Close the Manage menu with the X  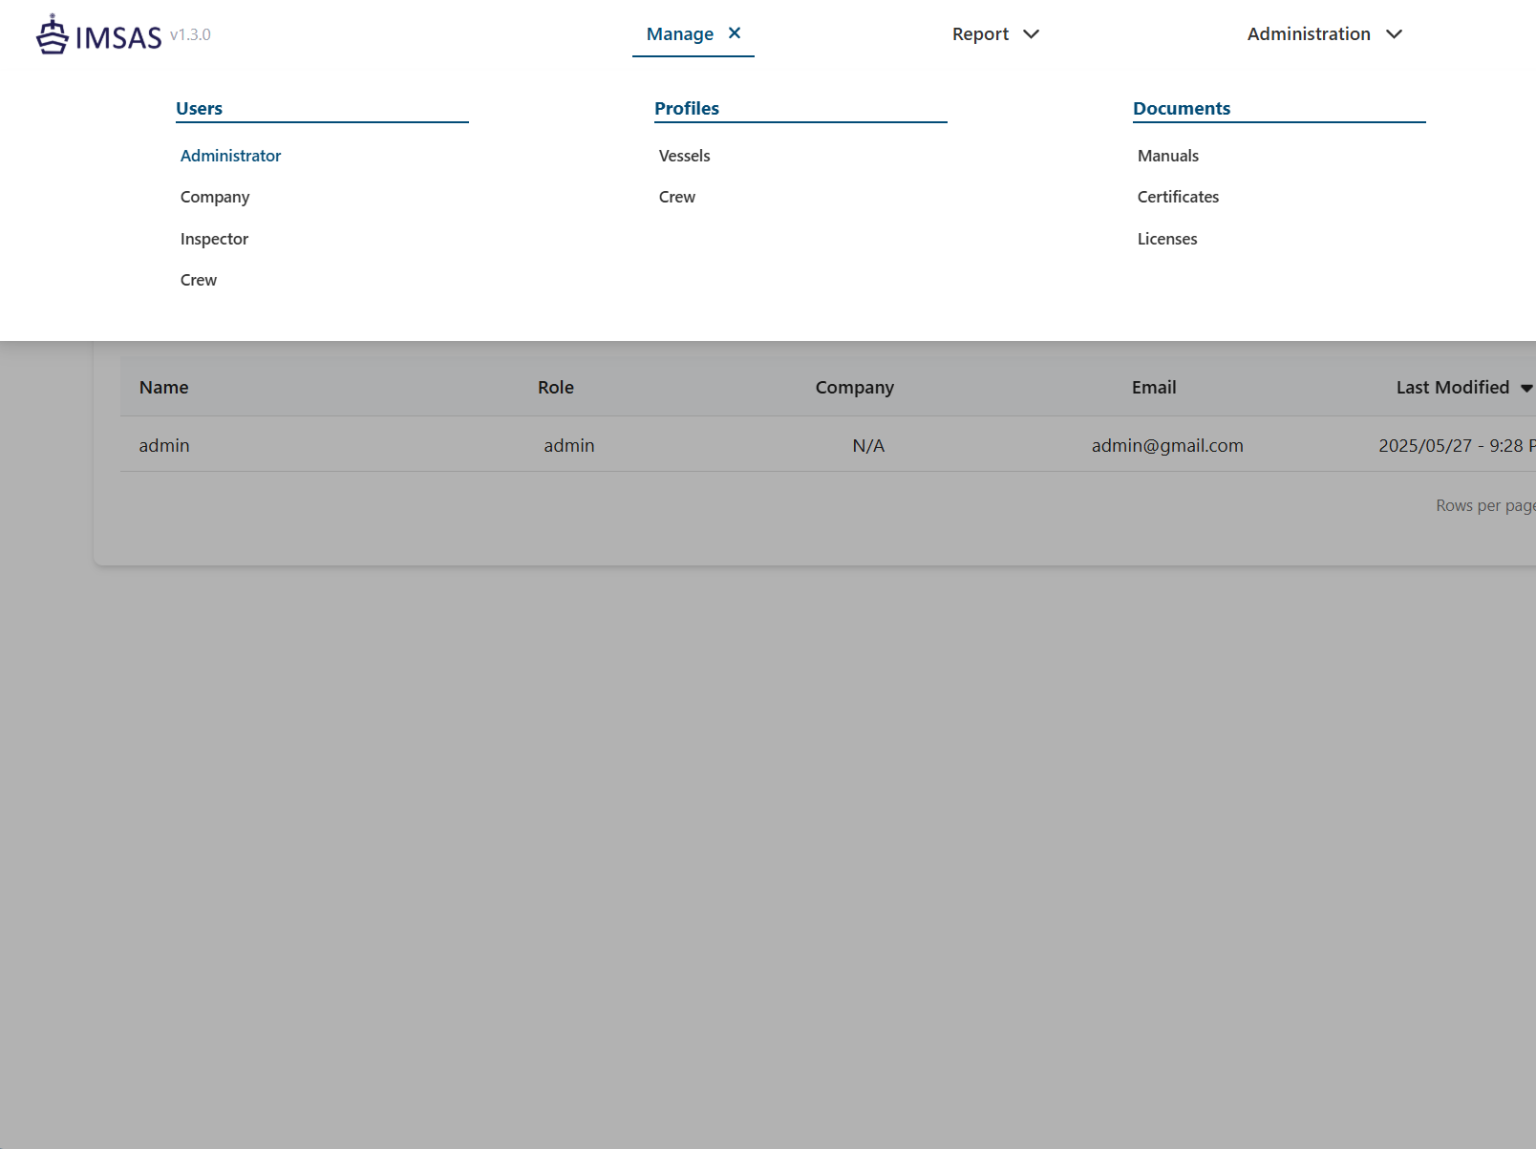click(x=735, y=33)
